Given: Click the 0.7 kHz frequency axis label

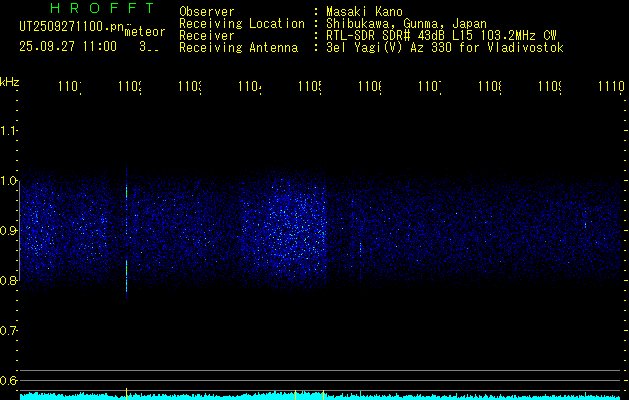Looking at the screenshot, I should (8, 330).
